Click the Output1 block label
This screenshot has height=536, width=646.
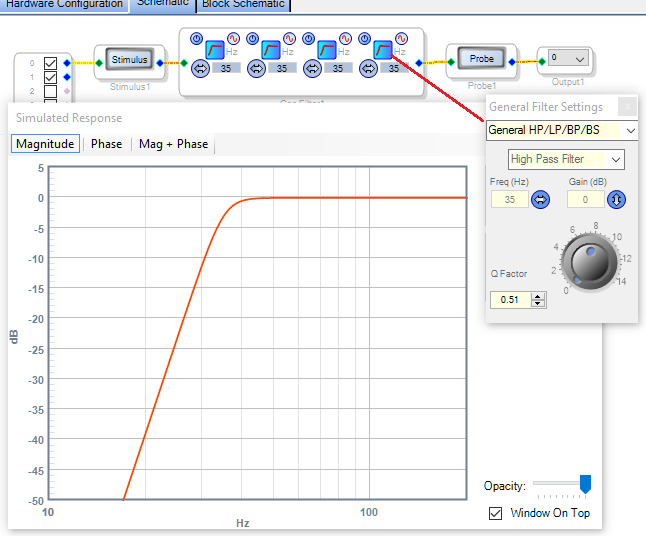[x=568, y=82]
